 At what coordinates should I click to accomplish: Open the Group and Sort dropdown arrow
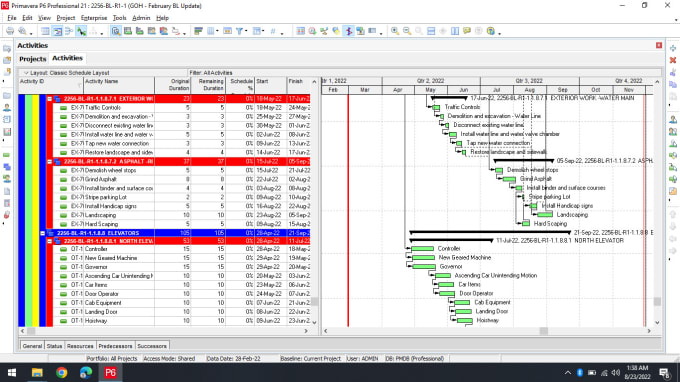(x=264, y=31)
